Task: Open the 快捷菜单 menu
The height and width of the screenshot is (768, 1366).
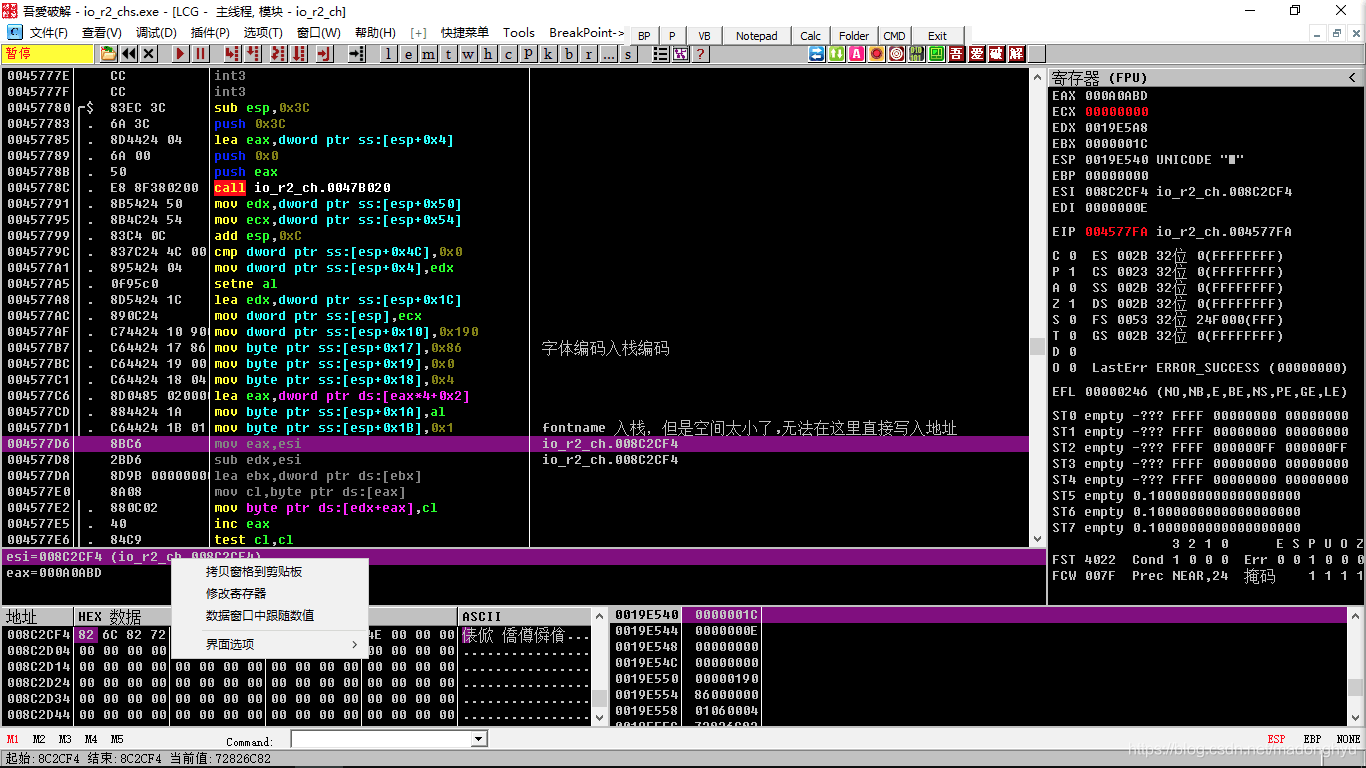Action: (464, 33)
